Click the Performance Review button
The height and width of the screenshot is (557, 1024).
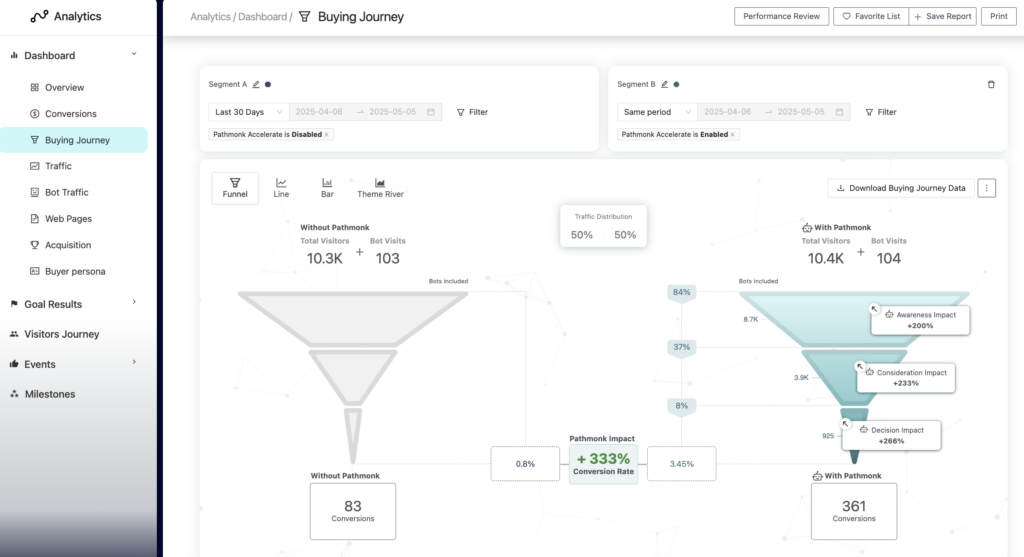[x=781, y=16]
